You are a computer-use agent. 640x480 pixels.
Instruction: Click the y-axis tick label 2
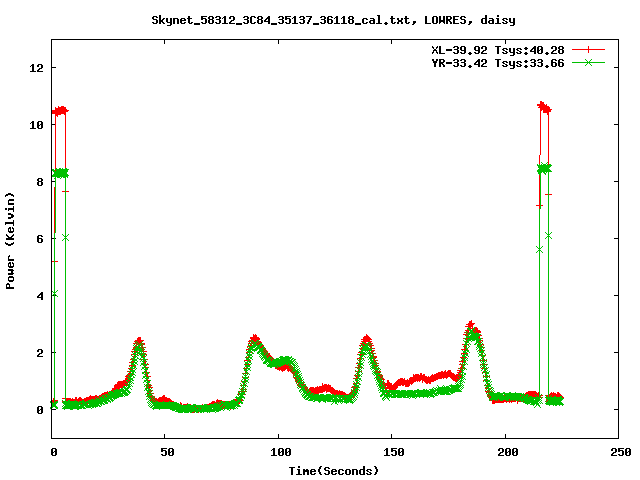[40, 353]
